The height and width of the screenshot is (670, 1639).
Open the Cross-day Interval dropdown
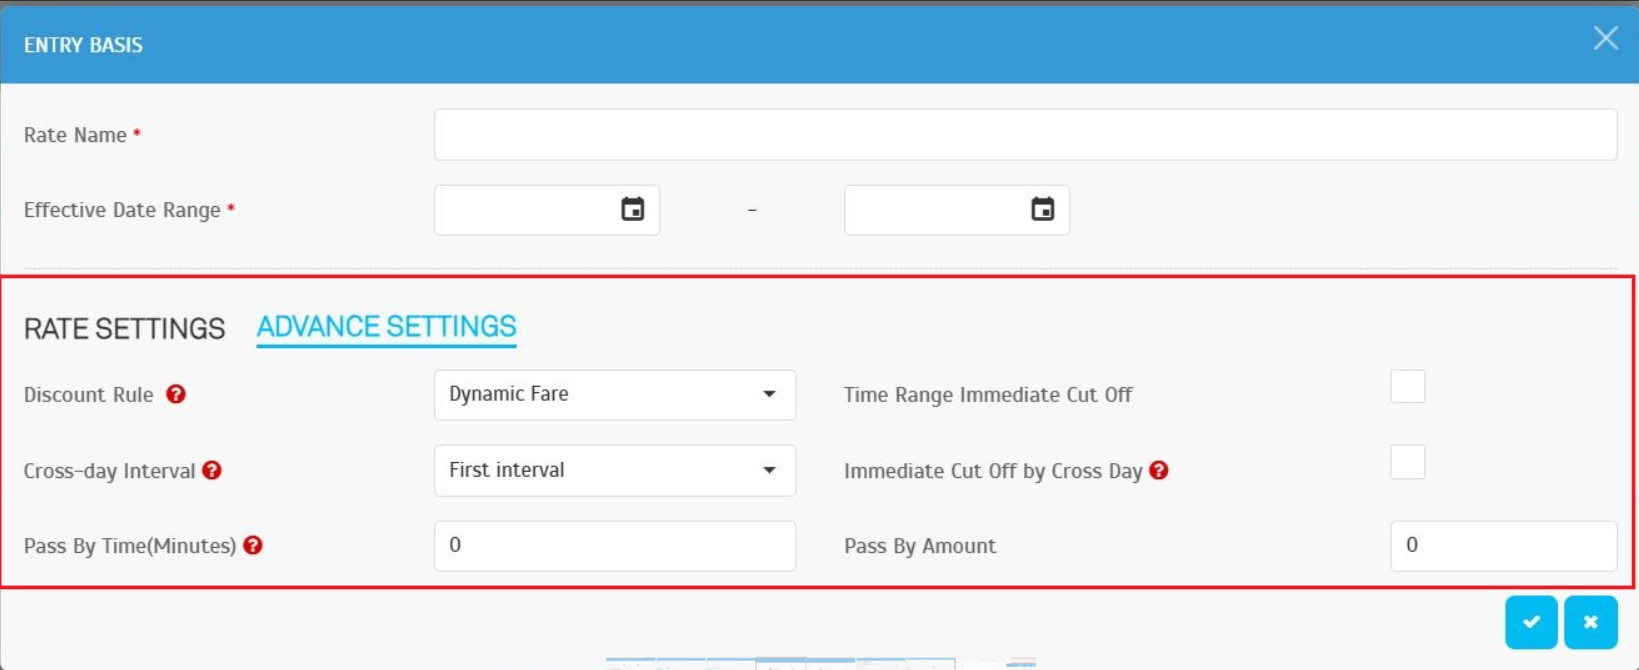click(614, 470)
